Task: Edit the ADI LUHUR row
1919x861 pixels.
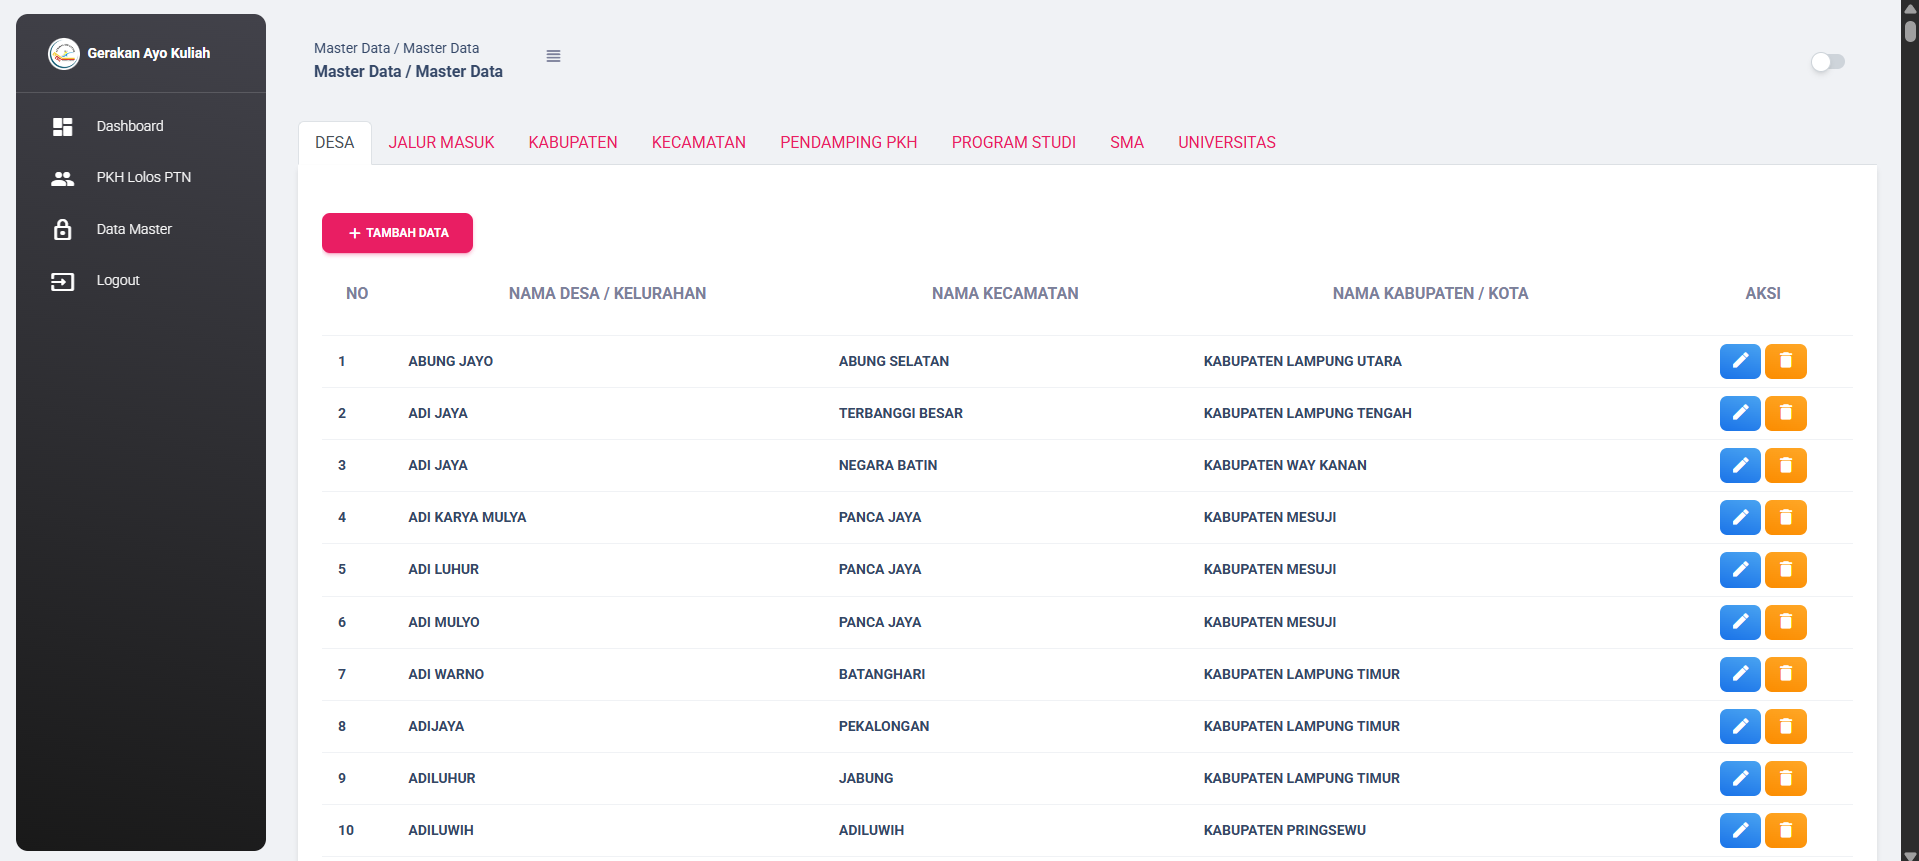Action: (x=1740, y=569)
